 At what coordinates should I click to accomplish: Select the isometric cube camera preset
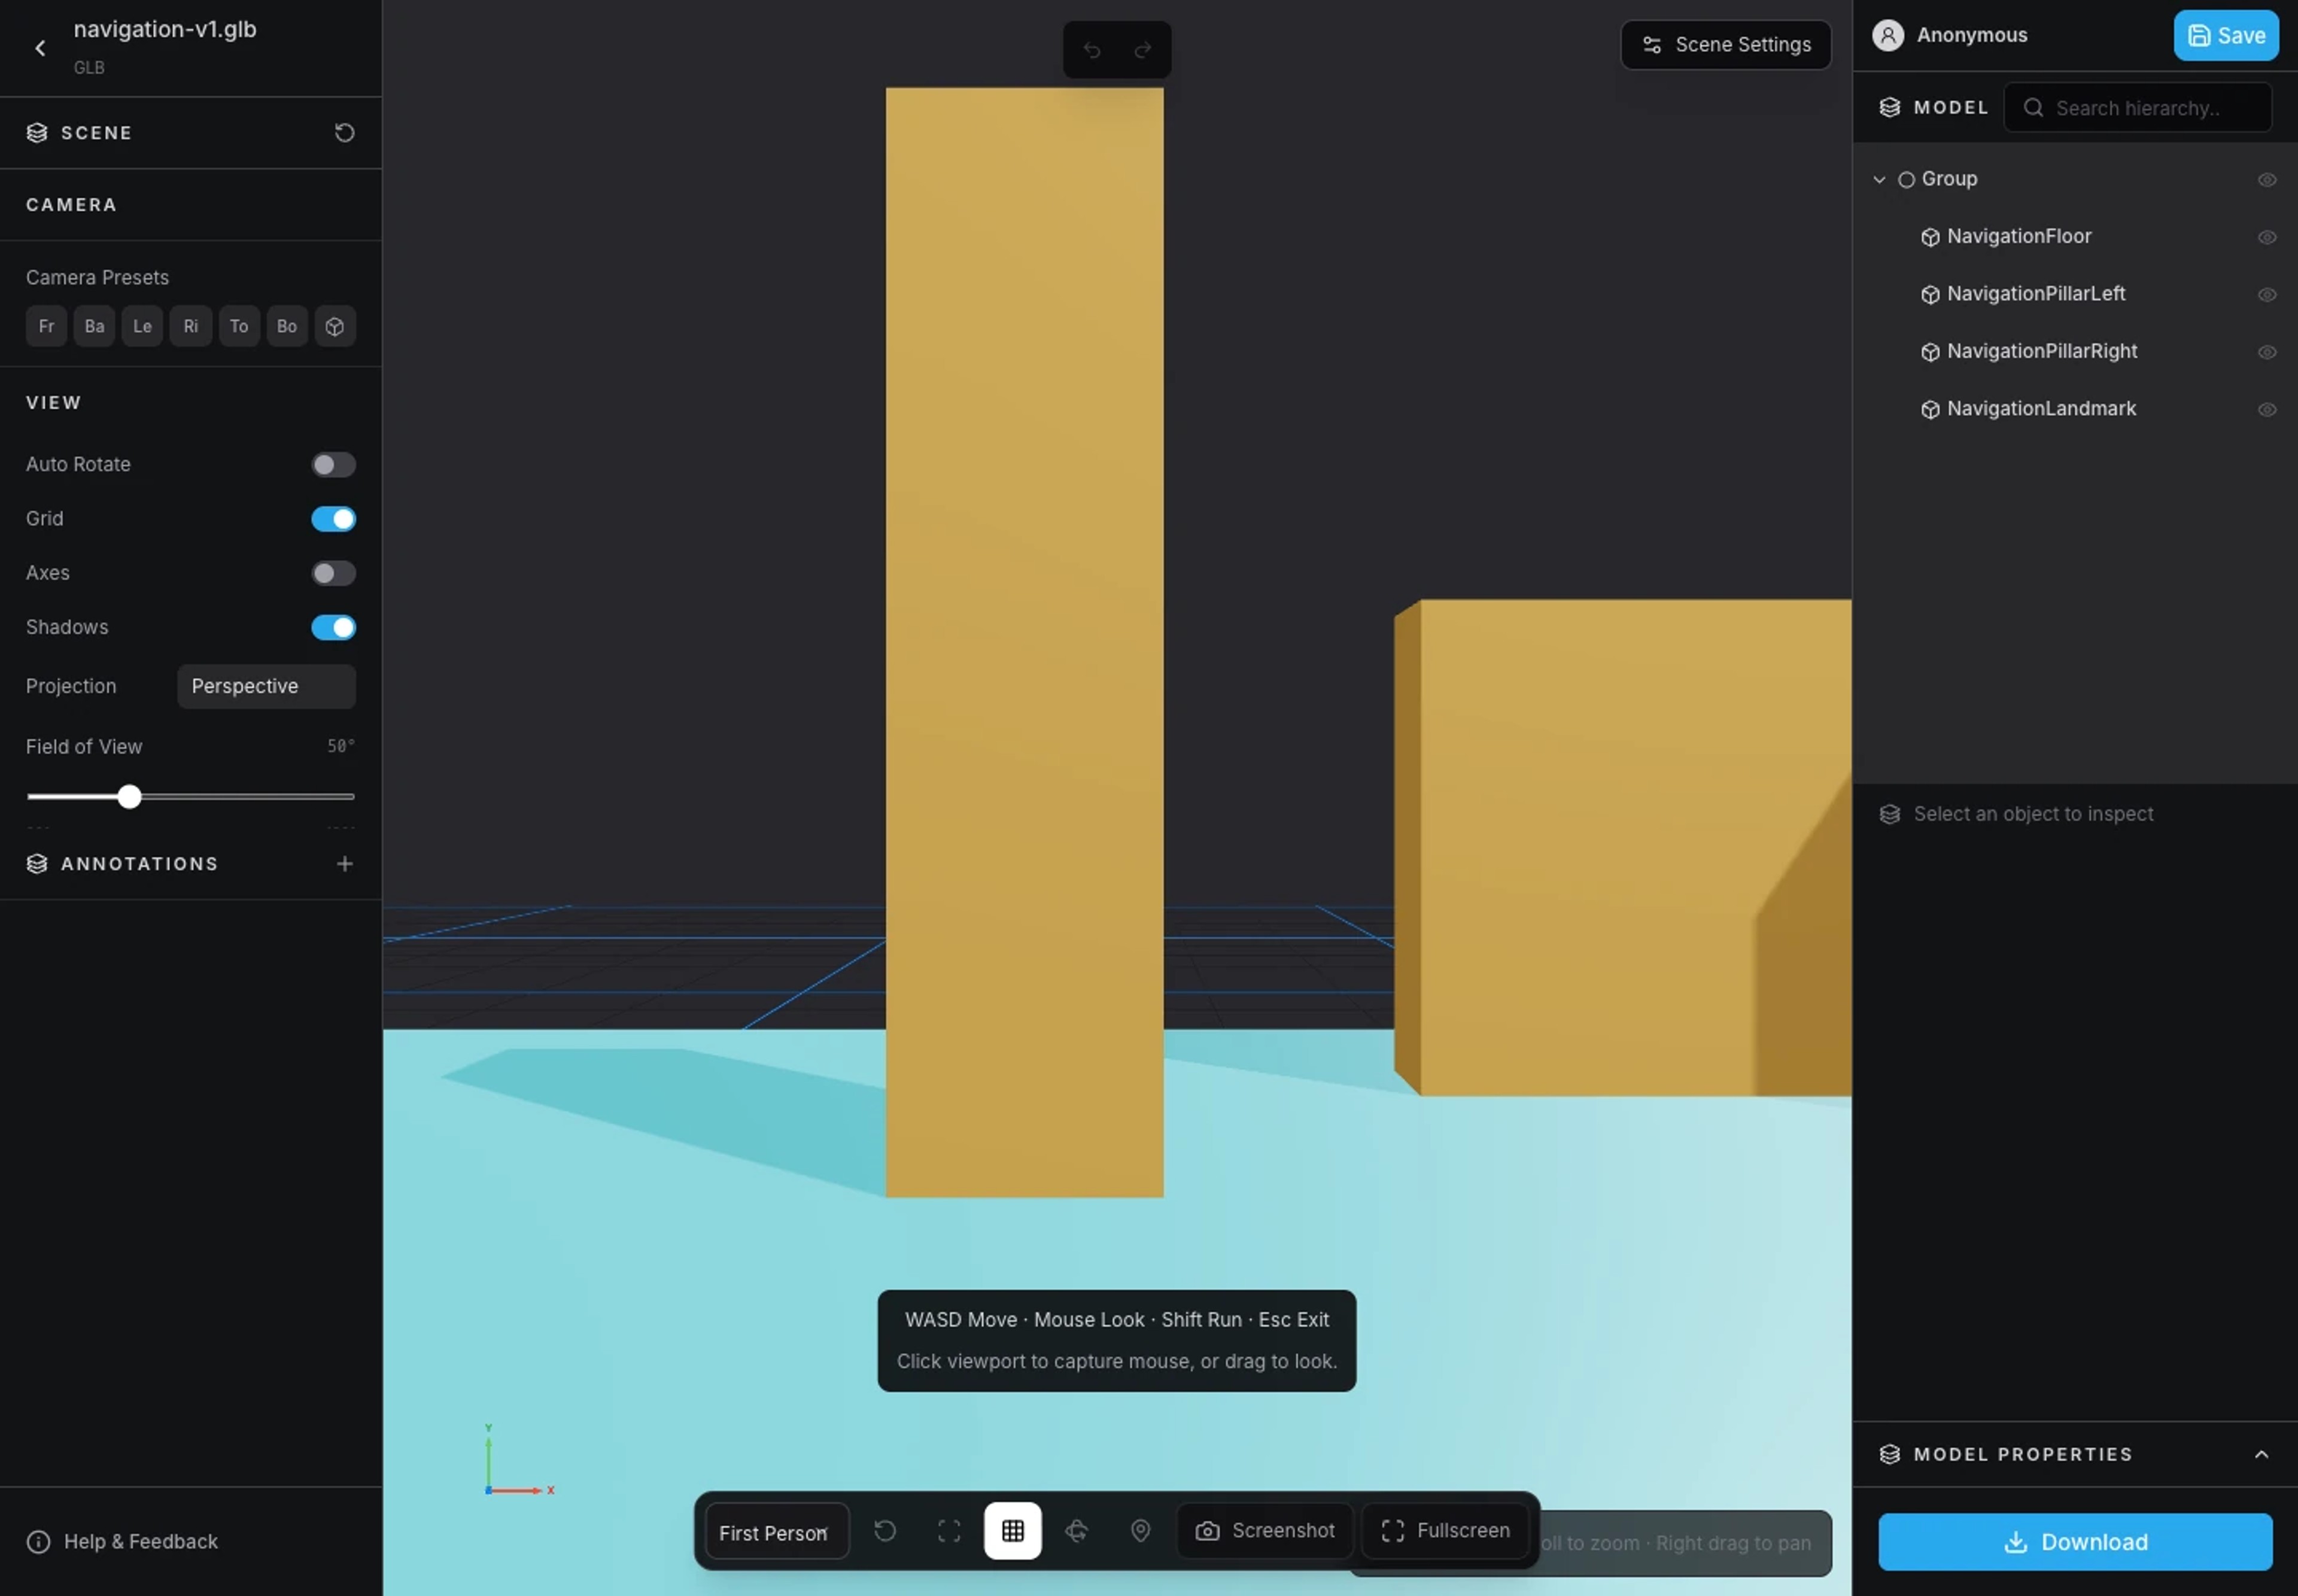click(335, 326)
